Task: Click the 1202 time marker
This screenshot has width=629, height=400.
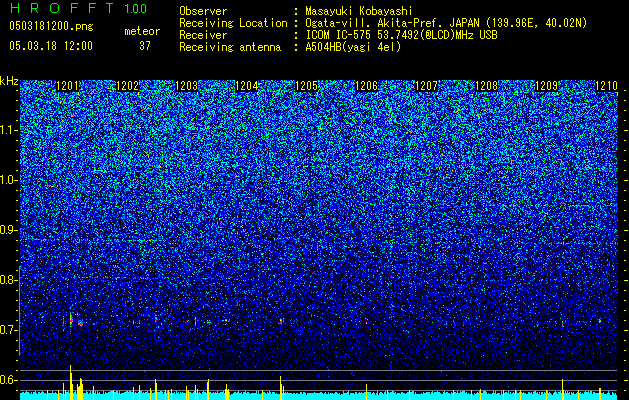Action: 127,86
